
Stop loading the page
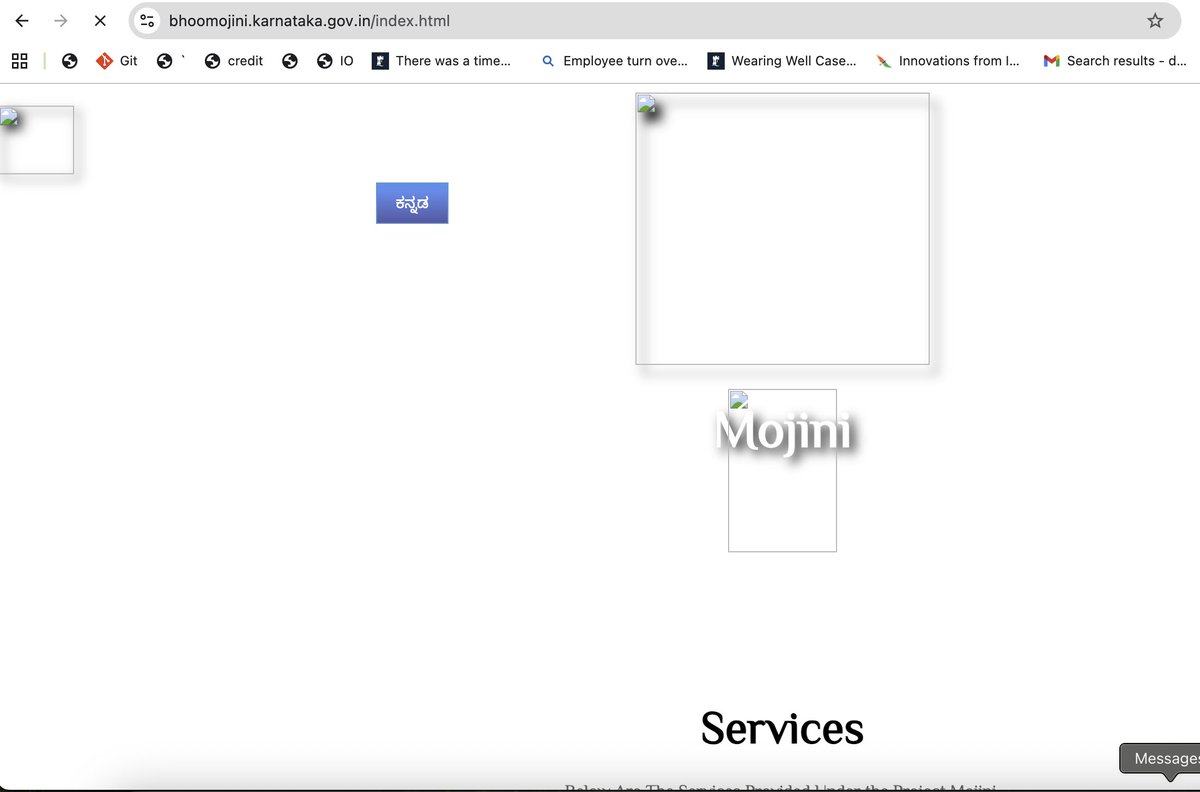point(100,20)
